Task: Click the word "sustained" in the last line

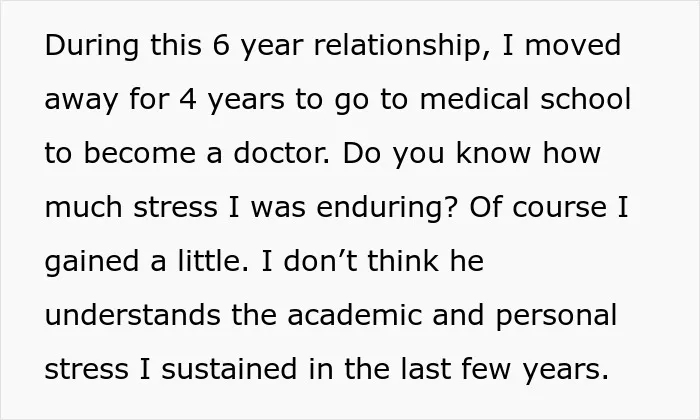Action: [229, 369]
